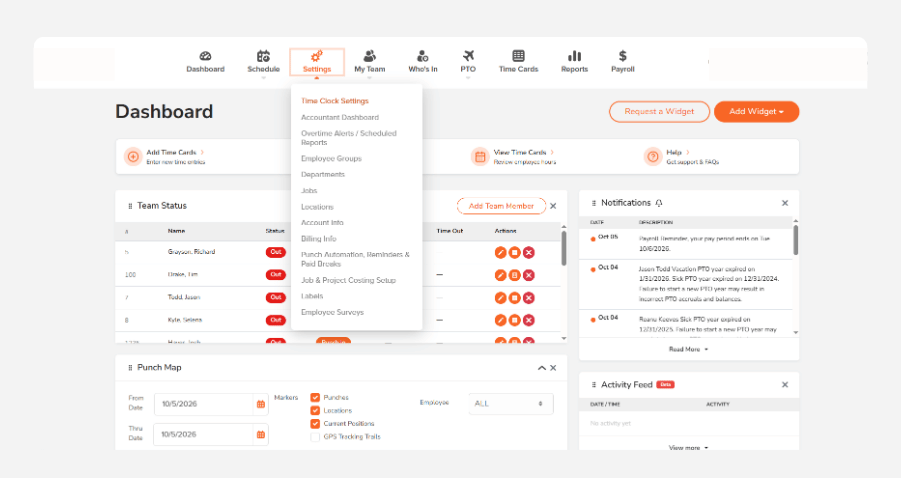
Task: Click the pencil edit icon for Drake, Tim
Action: pyautogui.click(x=500, y=275)
